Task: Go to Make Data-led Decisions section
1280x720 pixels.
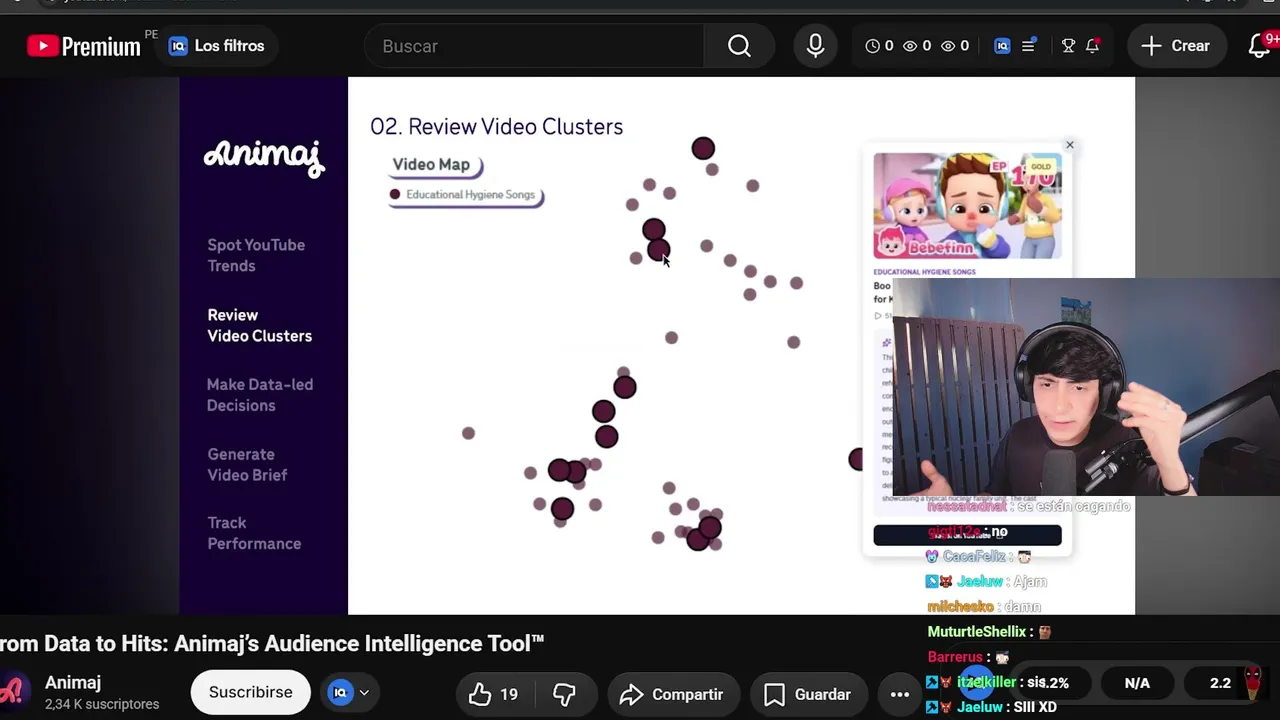Action: (260, 395)
